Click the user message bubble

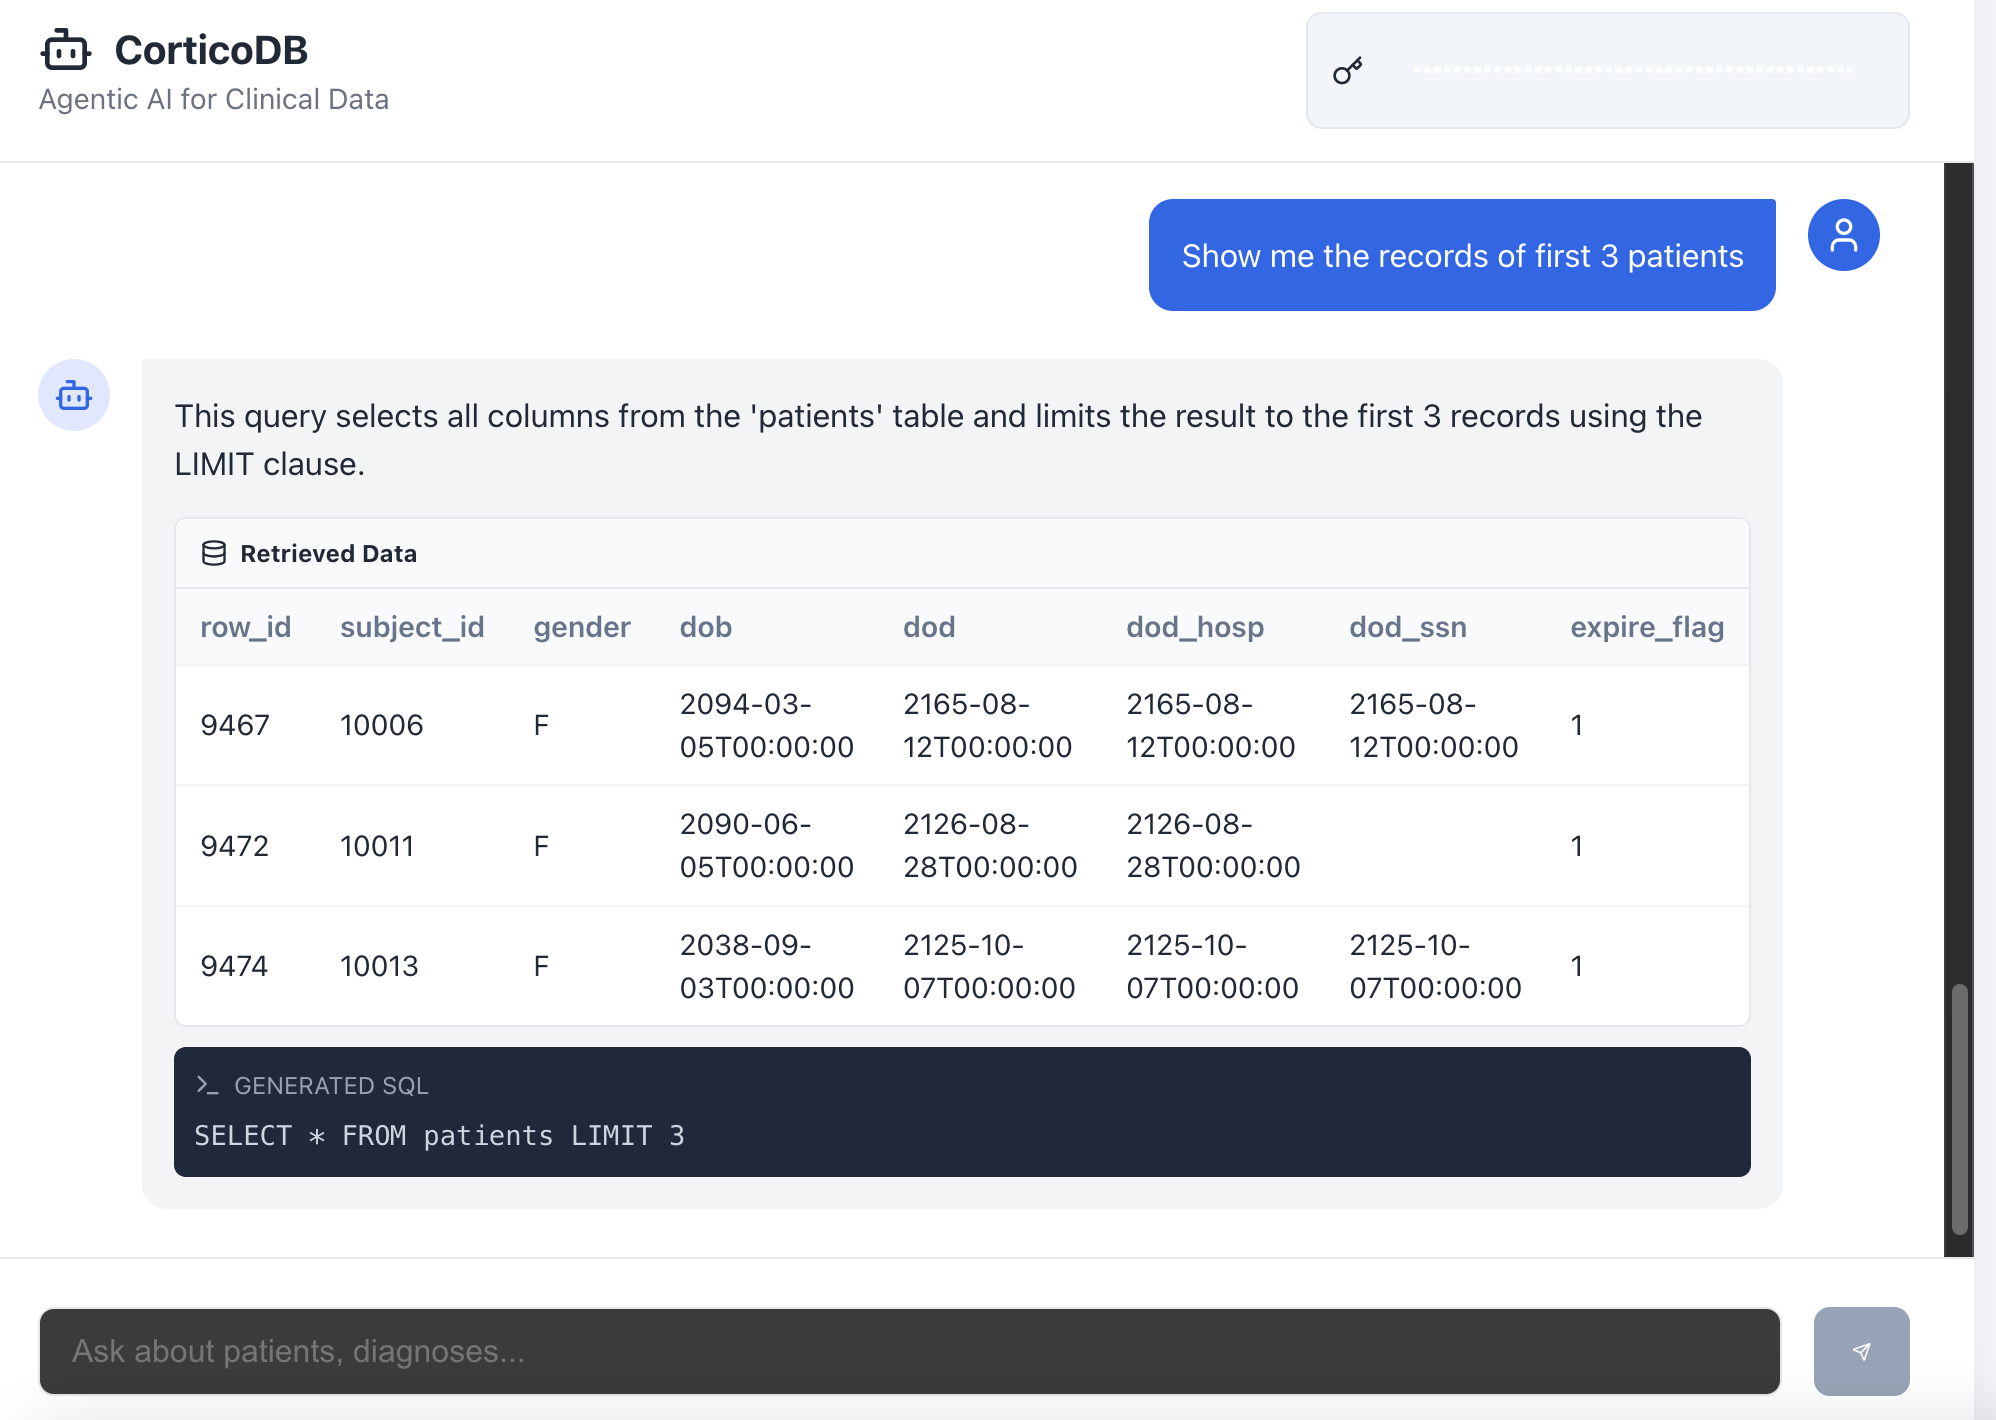1461,256
